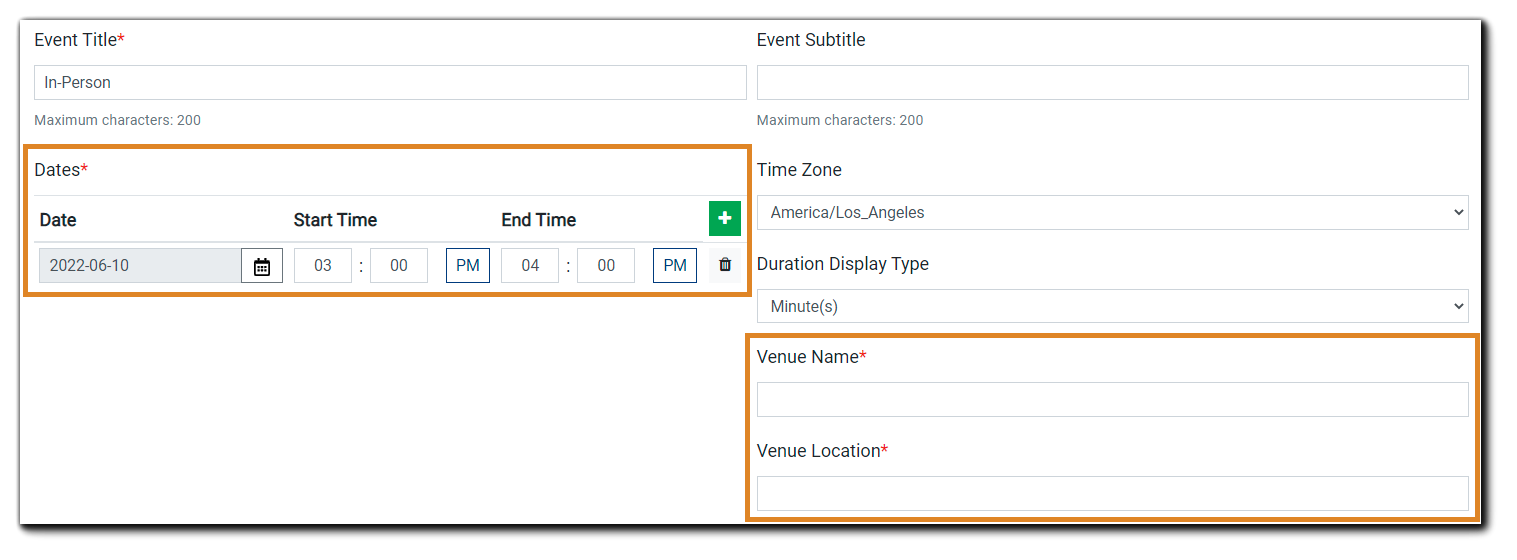Delete the 2022-06-10 date row
The height and width of the screenshot is (560, 1517).
pyautogui.click(x=725, y=265)
